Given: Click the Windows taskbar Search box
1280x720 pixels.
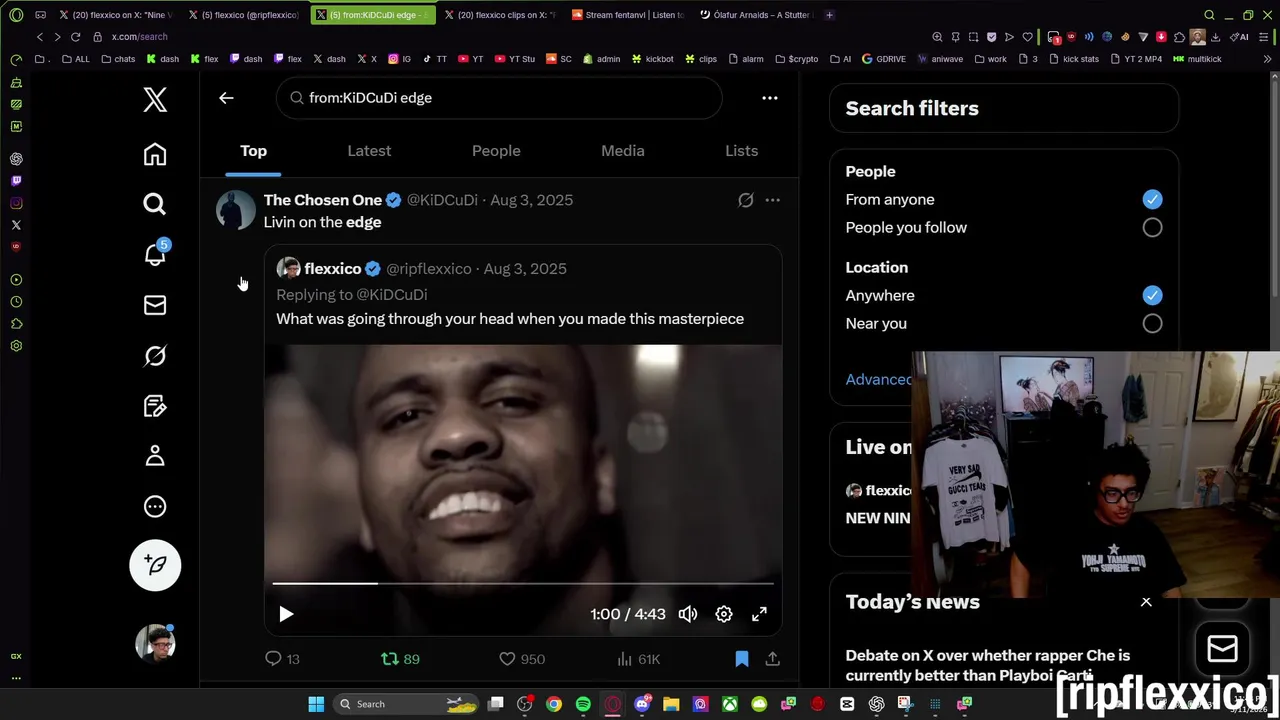Looking at the screenshot, I should pyautogui.click(x=407, y=704).
